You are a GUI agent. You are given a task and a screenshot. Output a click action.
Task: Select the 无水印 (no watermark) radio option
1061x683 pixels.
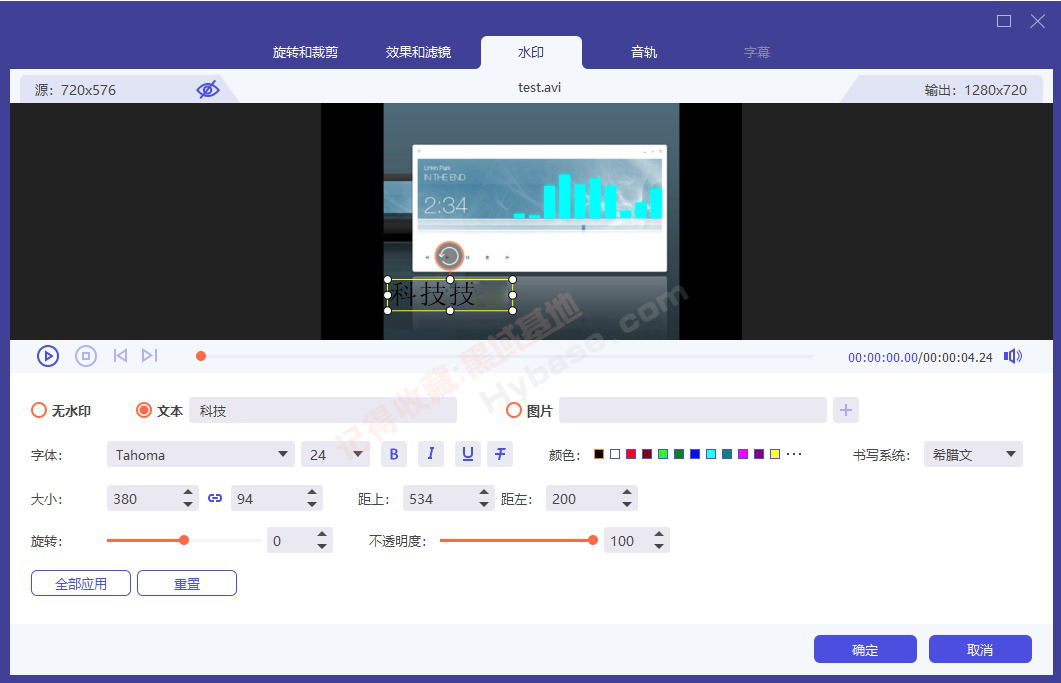point(39,410)
